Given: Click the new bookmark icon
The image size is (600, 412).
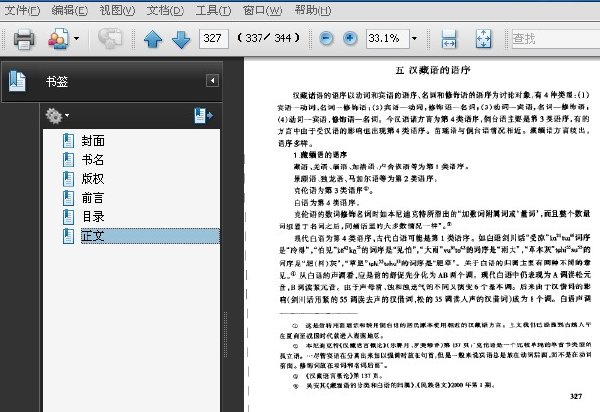Looking at the screenshot, I should pos(203,116).
